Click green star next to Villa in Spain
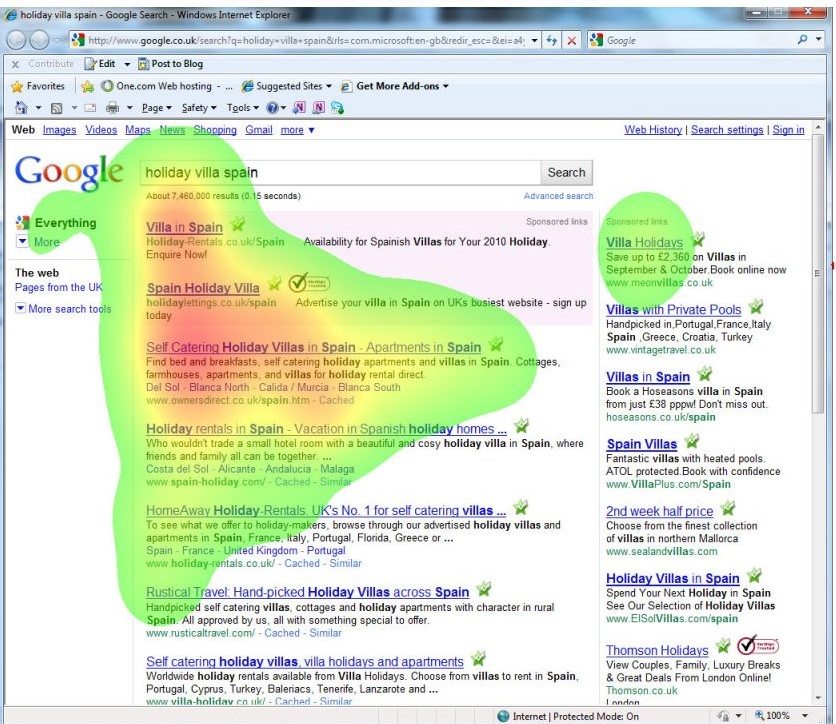Viewport: 836px width, 724px height. click(237, 225)
